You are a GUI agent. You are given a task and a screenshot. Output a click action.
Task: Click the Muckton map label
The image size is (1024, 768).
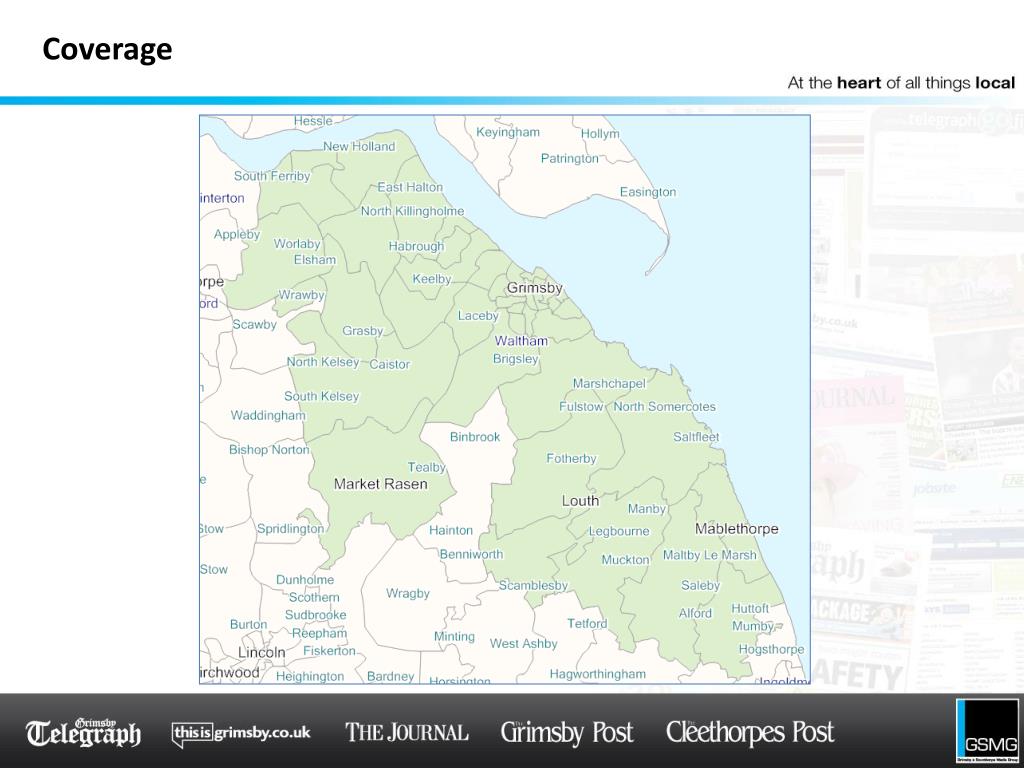(x=626, y=560)
